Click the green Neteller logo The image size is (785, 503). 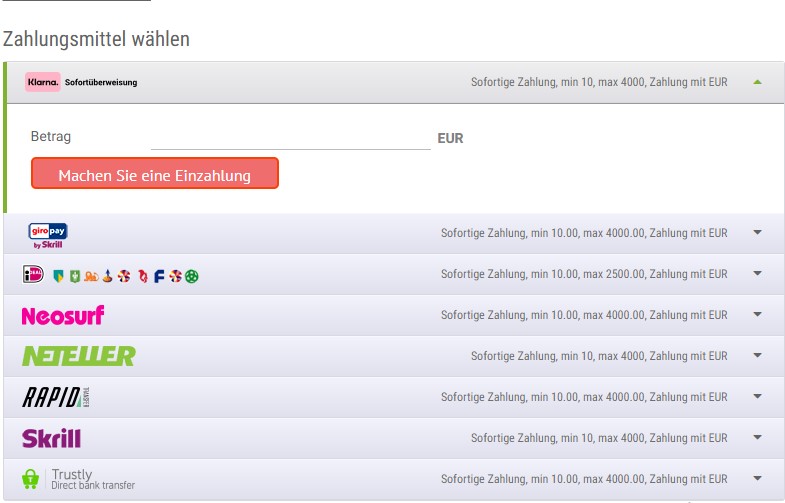(79, 356)
